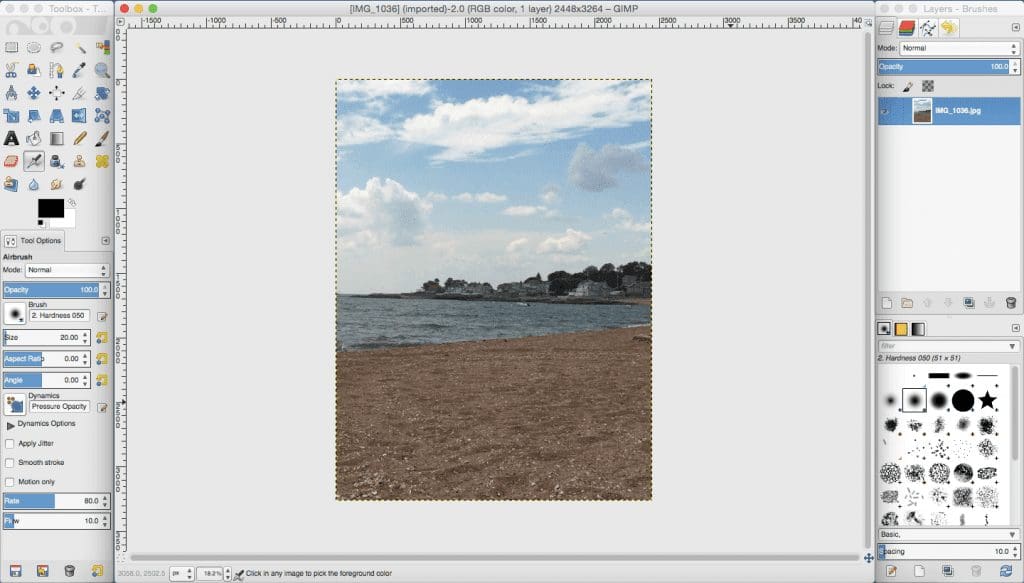1024x583 pixels.
Task: Select the Zoom magnifier tool
Action: click(x=103, y=71)
